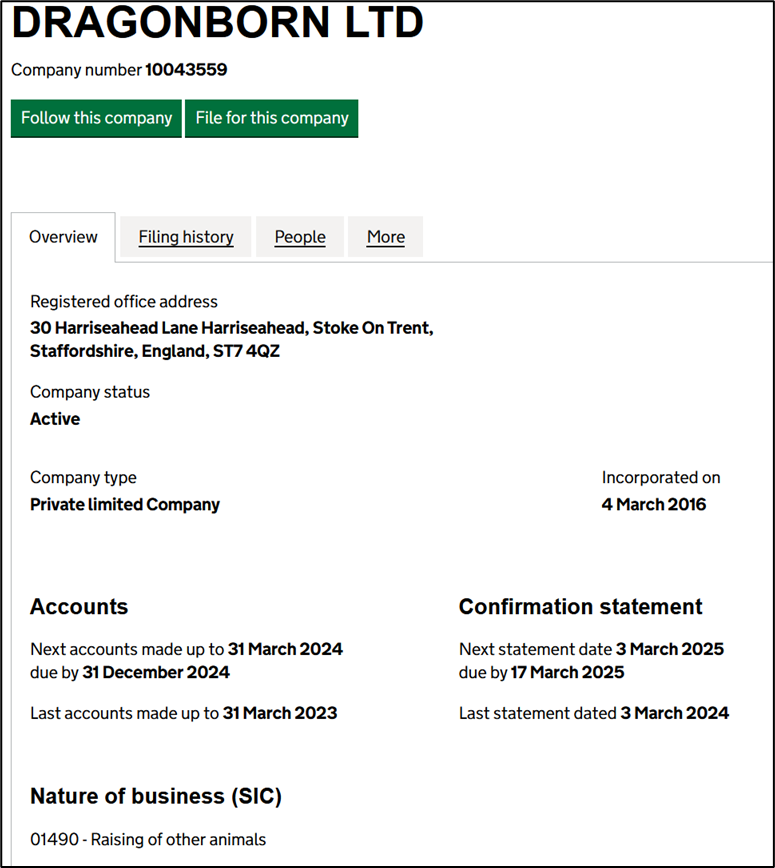Screen dimensions: 775x868
Task: Click the Company status label
Action: click(x=90, y=392)
